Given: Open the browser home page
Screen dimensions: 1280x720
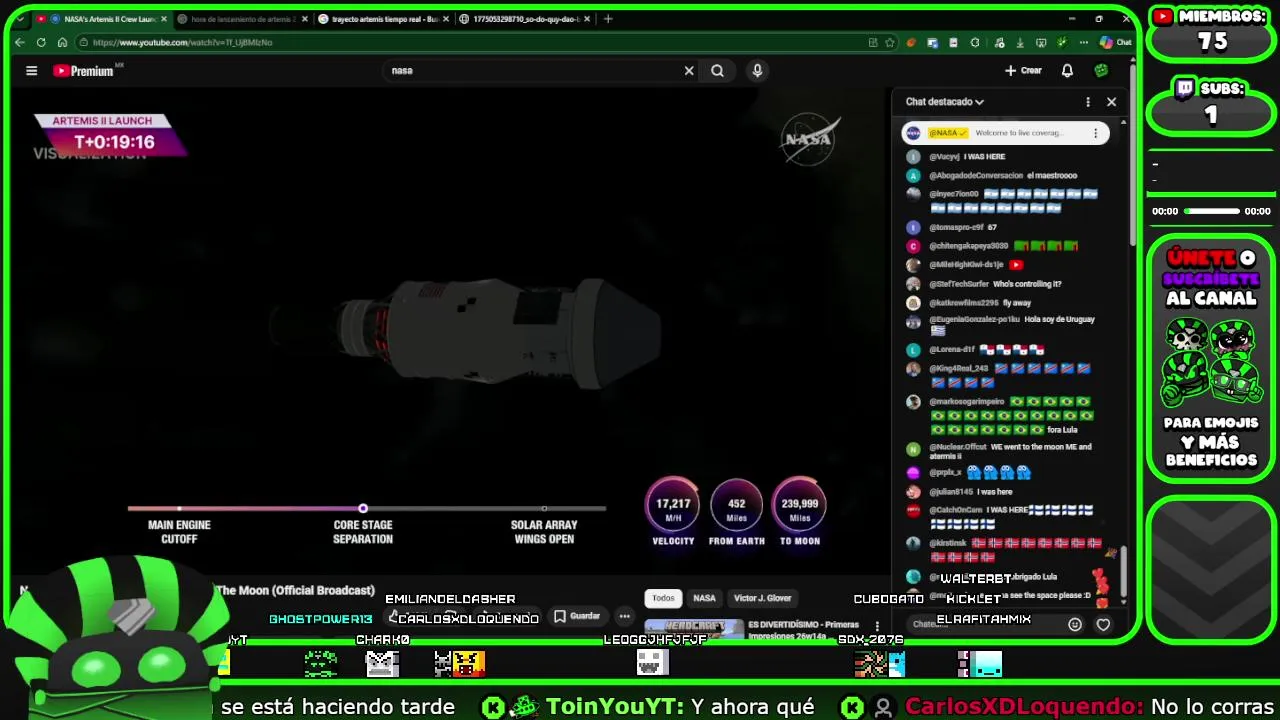Looking at the screenshot, I should click(x=62, y=42).
